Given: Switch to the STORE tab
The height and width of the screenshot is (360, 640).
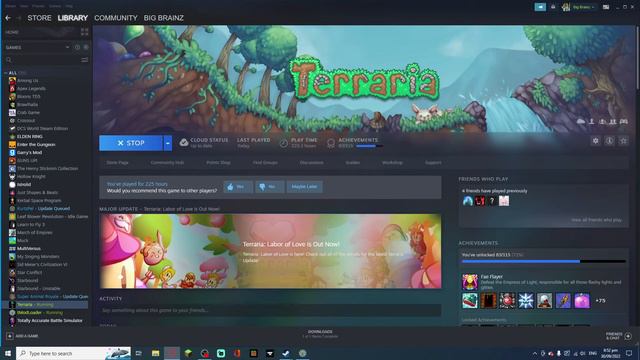Looking at the screenshot, I should point(39,18).
